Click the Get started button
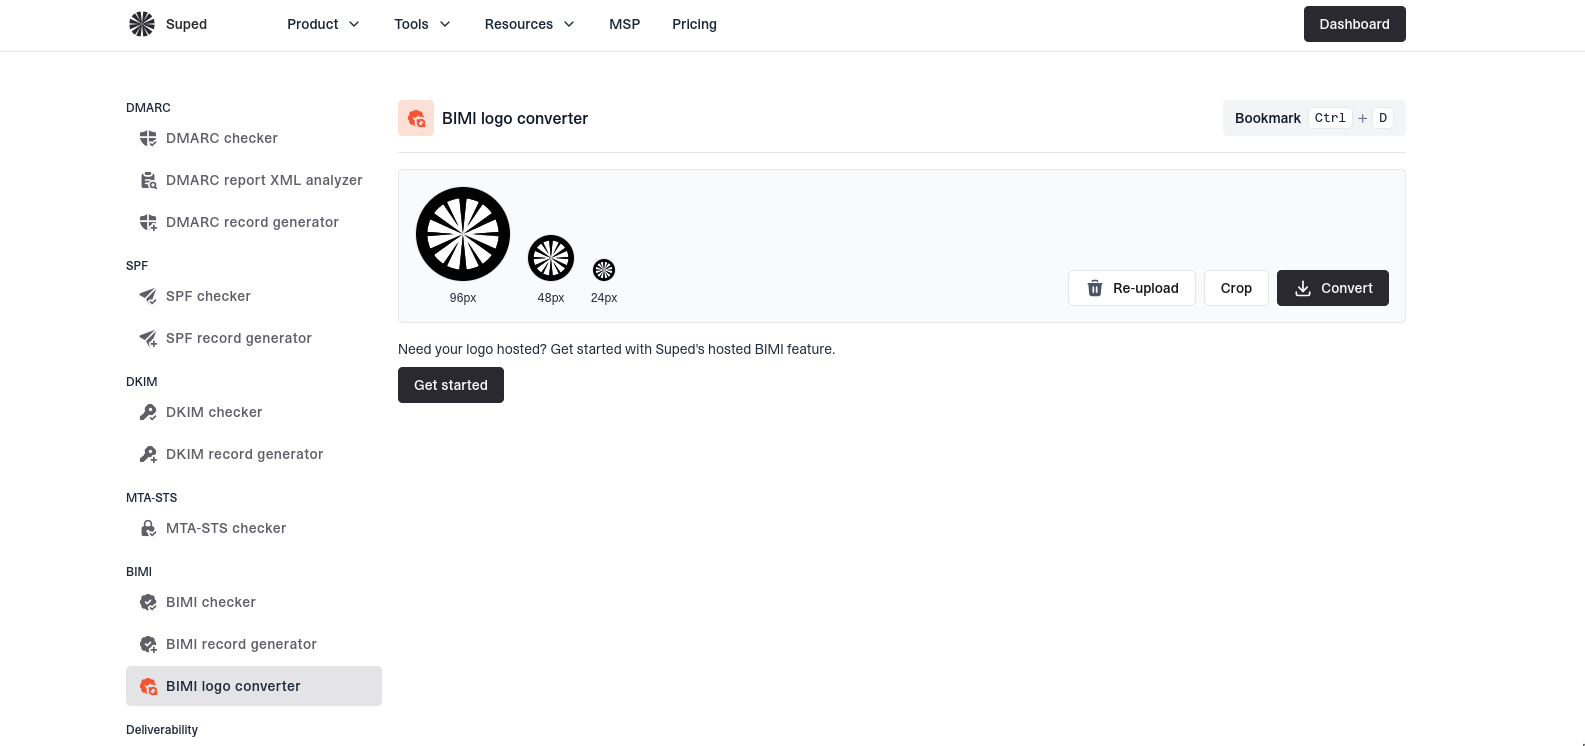Screen dimensions: 1585x746 point(451,385)
